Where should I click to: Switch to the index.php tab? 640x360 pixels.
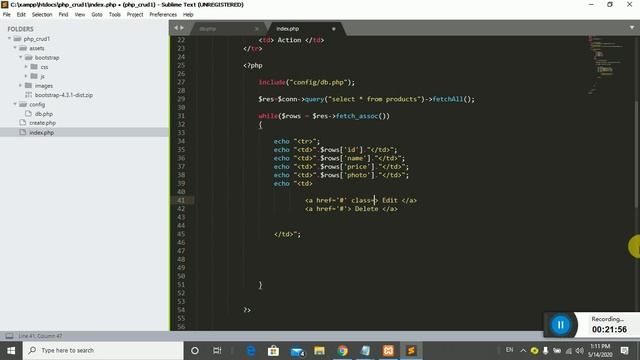287,29
